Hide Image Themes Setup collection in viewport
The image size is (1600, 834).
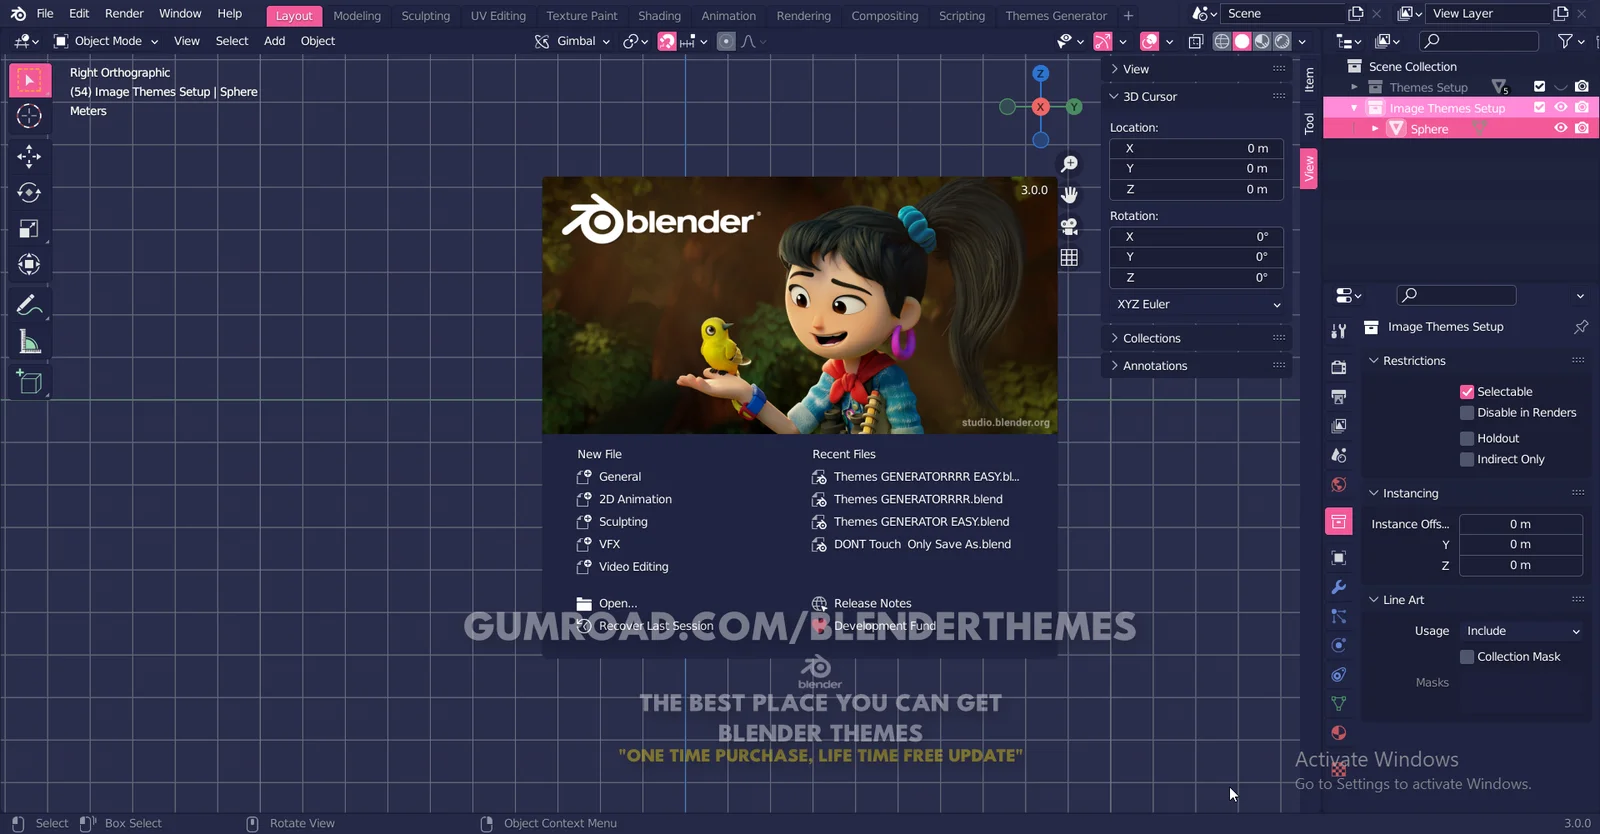(1560, 108)
